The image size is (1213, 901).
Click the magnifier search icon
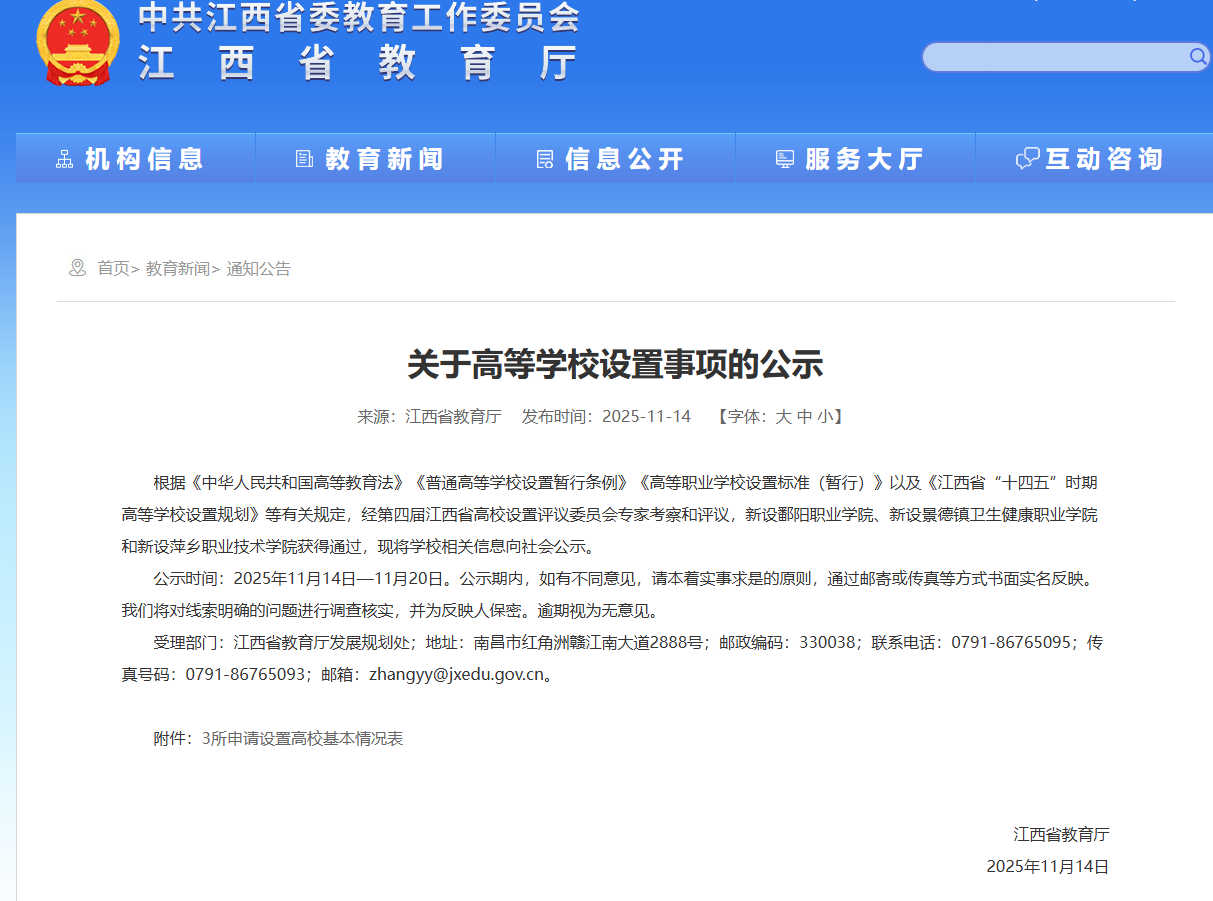[x=1197, y=57]
